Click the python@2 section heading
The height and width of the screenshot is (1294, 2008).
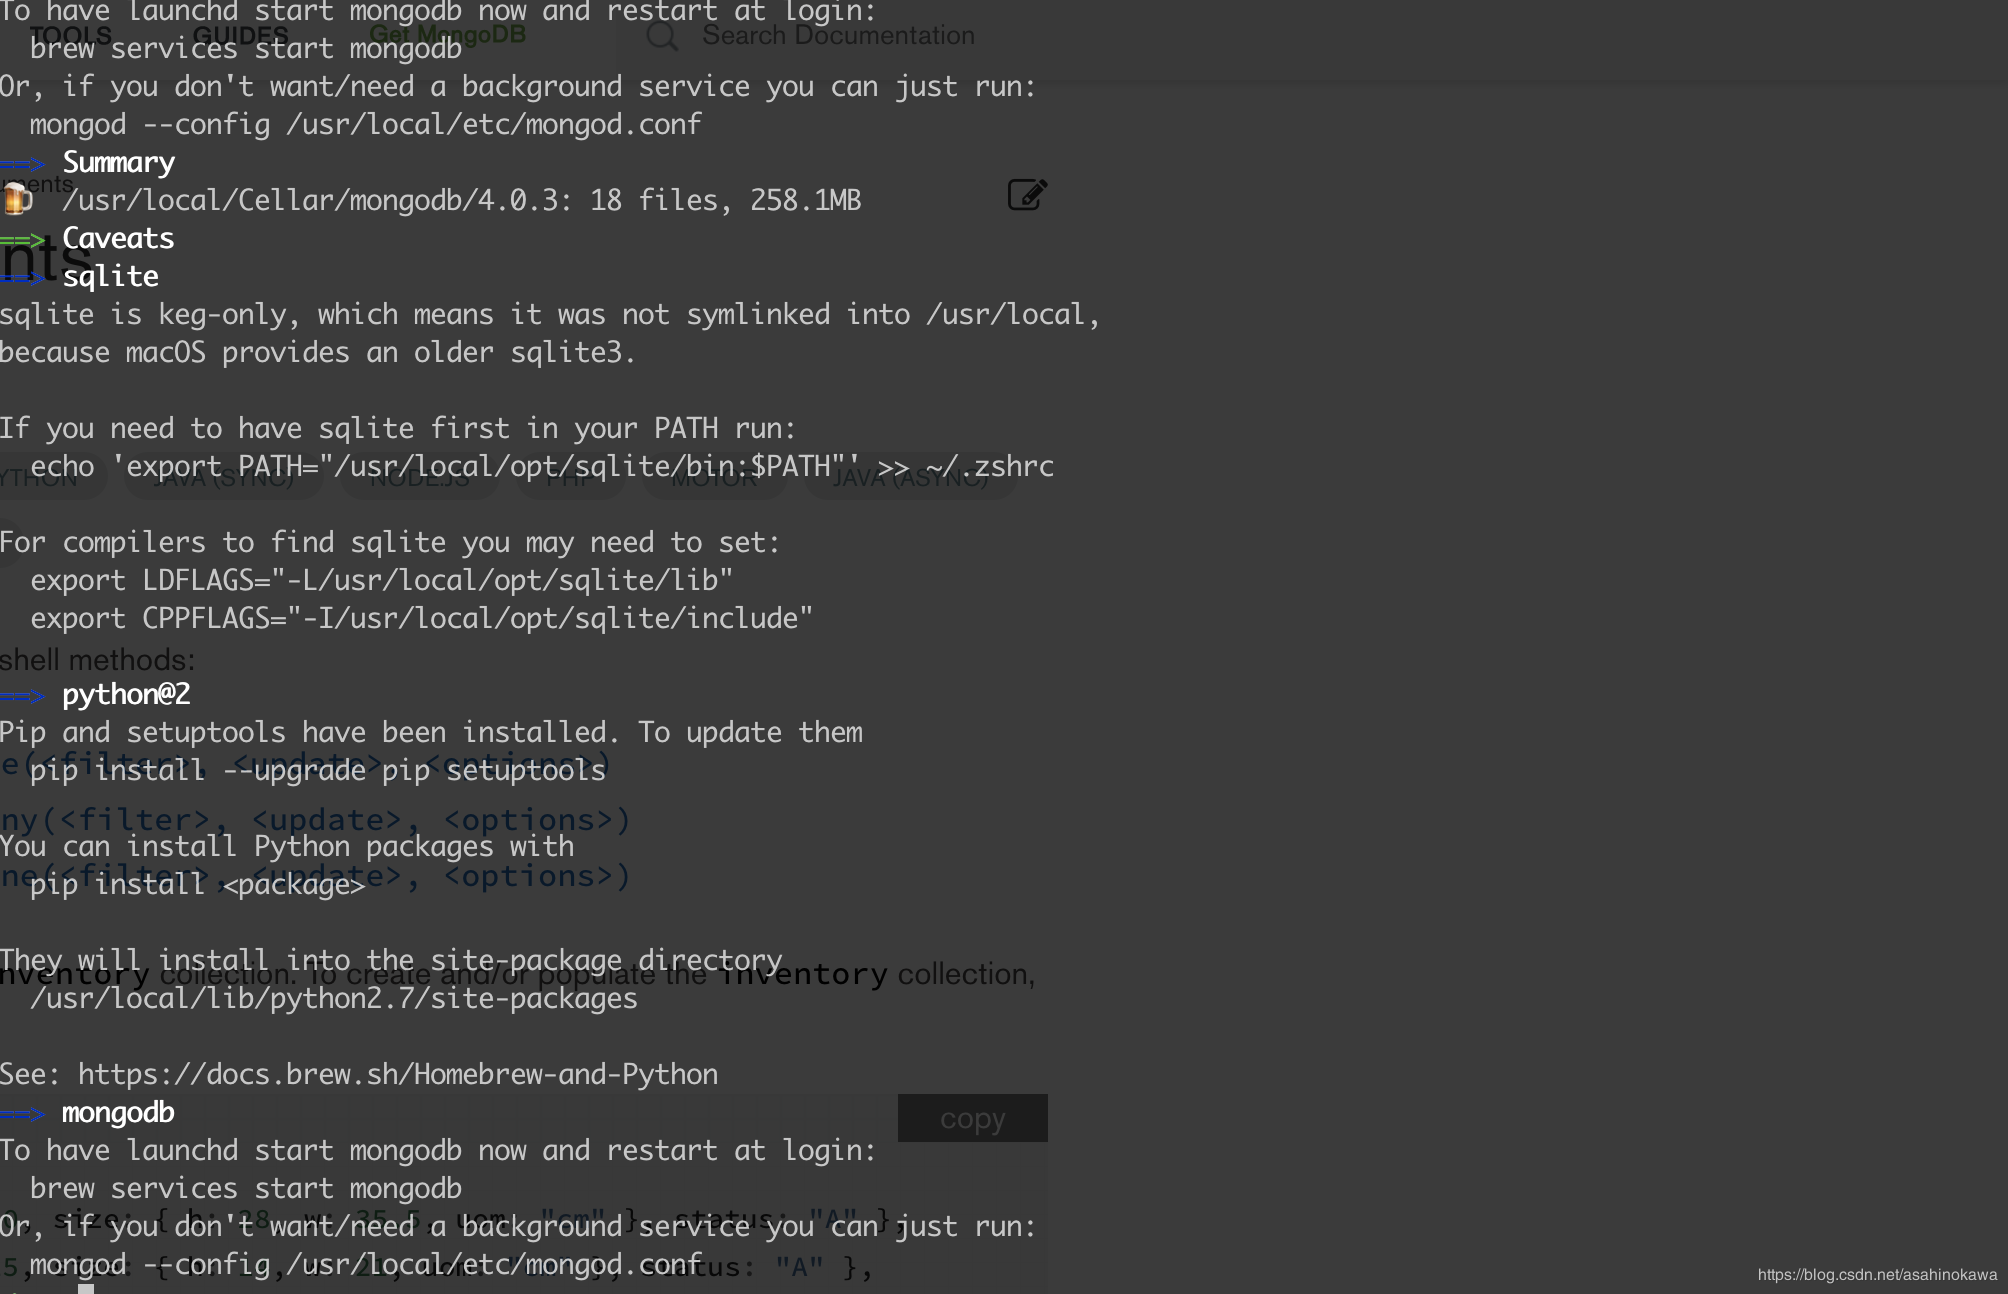(126, 694)
